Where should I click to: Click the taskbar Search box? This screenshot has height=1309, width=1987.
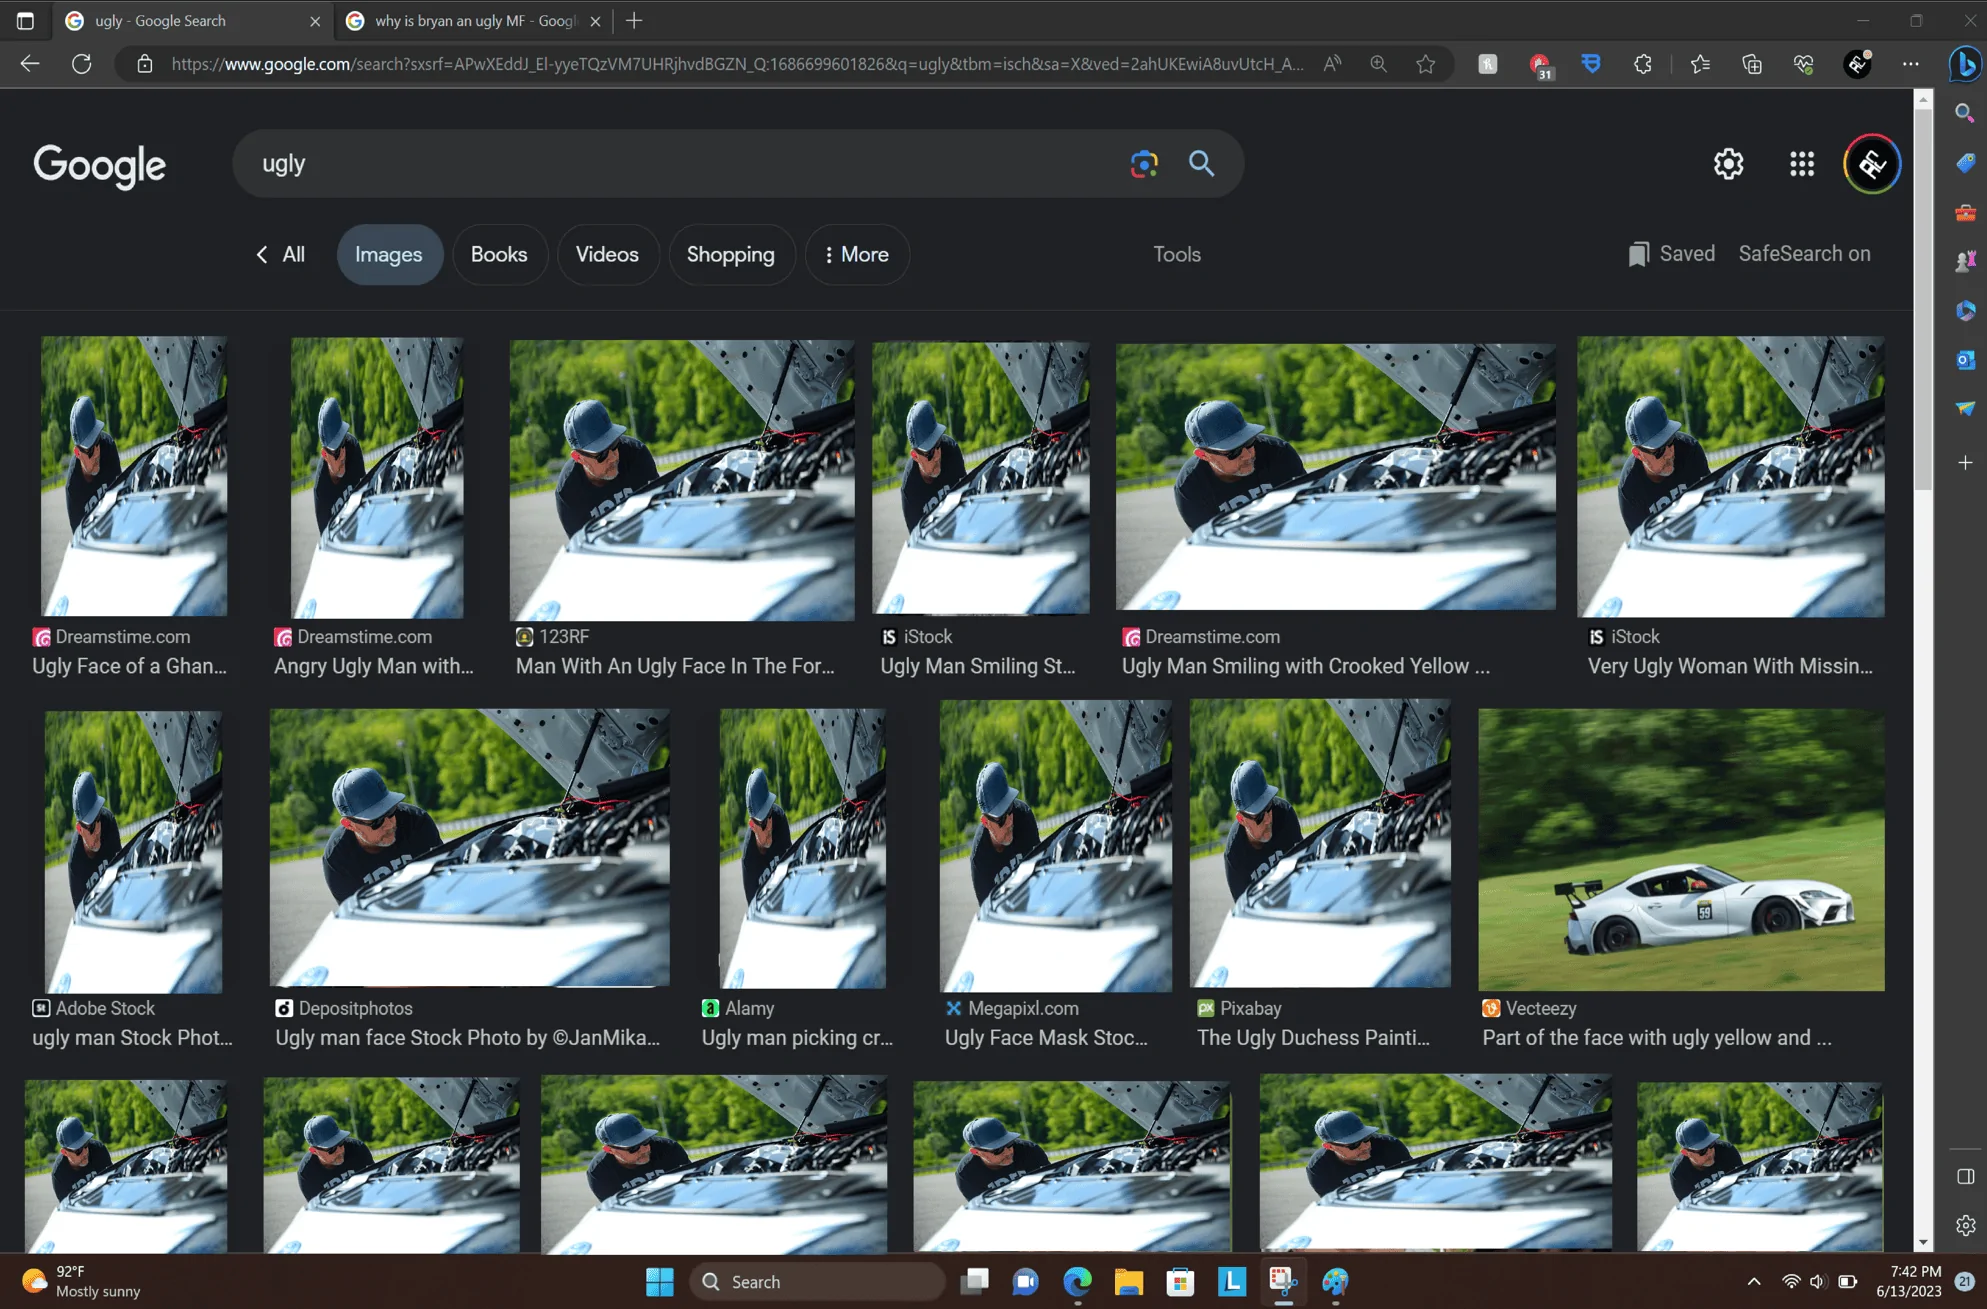817,1282
